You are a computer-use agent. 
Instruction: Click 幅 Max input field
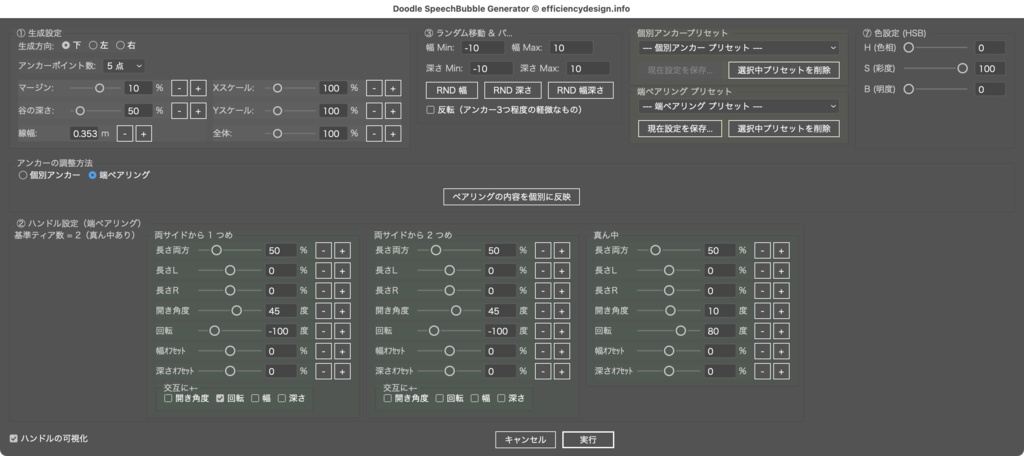tap(571, 48)
